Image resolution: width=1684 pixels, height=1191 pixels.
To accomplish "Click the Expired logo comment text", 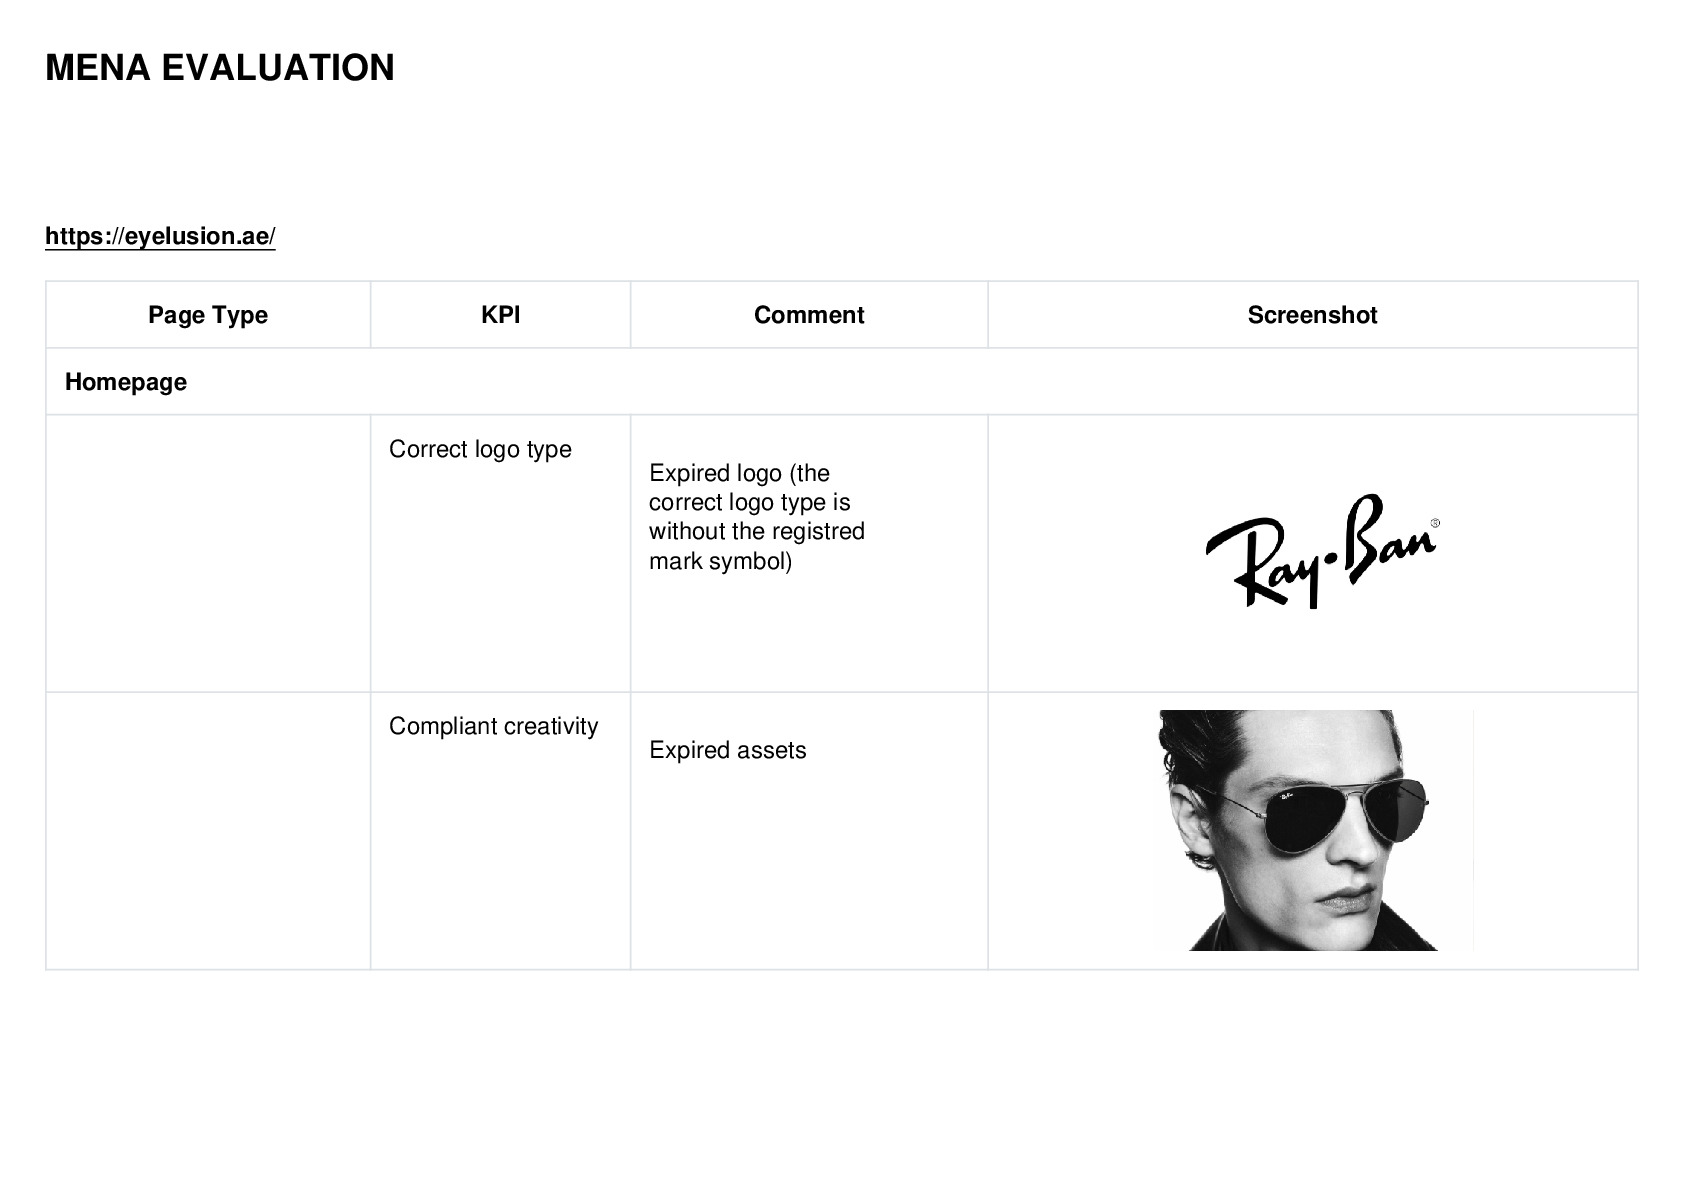I will point(757,517).
